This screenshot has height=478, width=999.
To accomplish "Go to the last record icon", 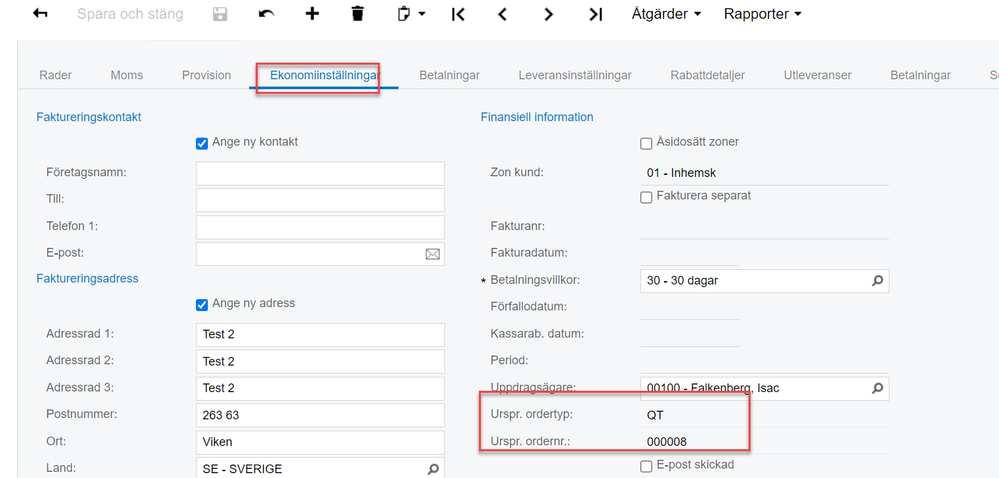I will click(x=596, y=14).
